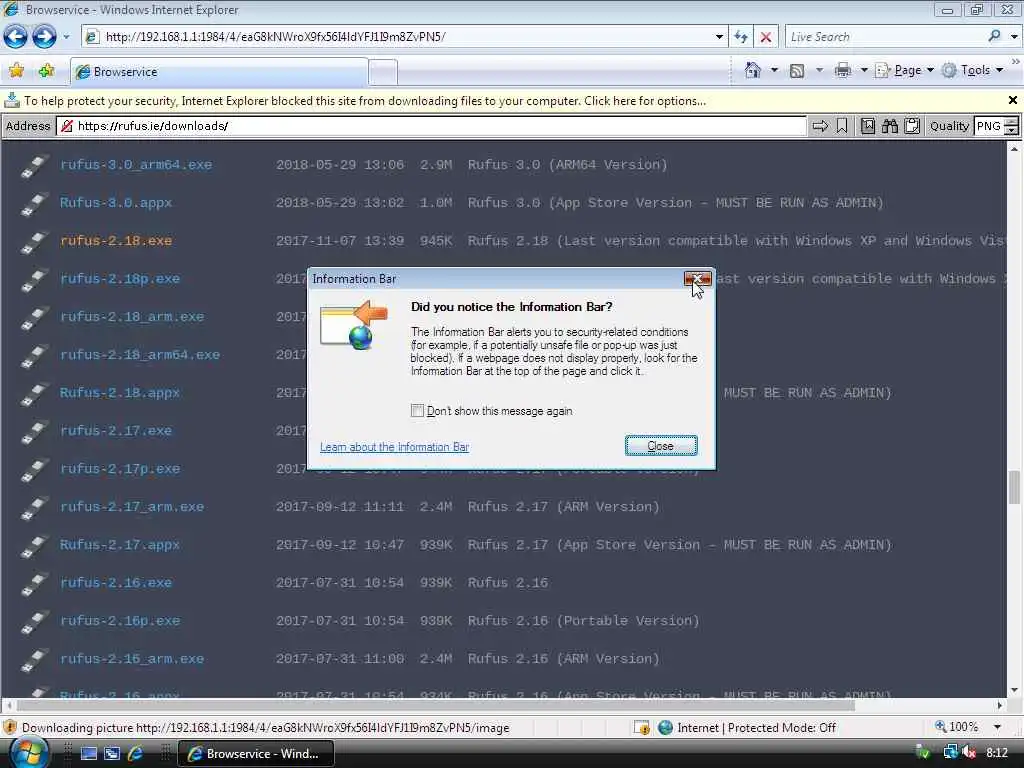This screenshot has width=1024, height=768.
Task: Click the Show Desktop quick launch icon
Action: pos(89,753)
